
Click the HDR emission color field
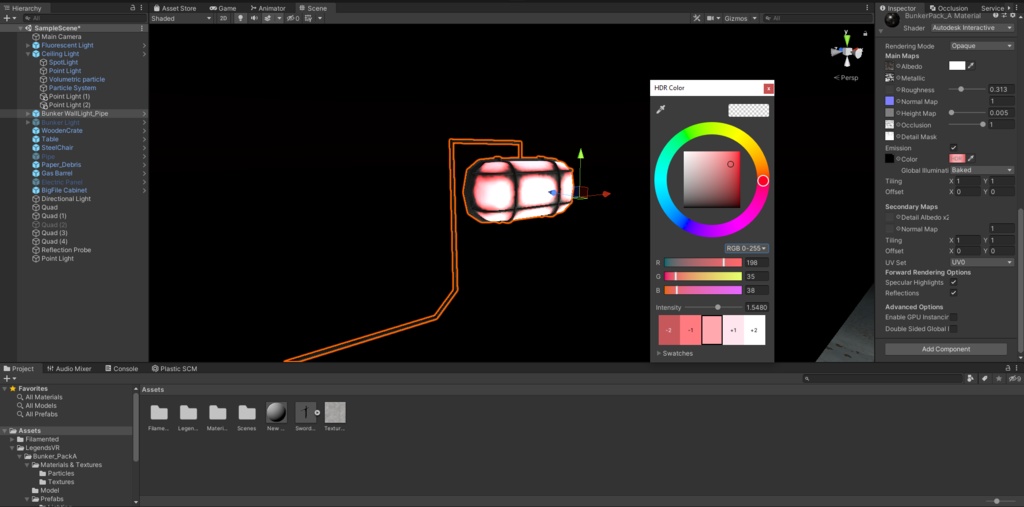[x=957, y=159]
